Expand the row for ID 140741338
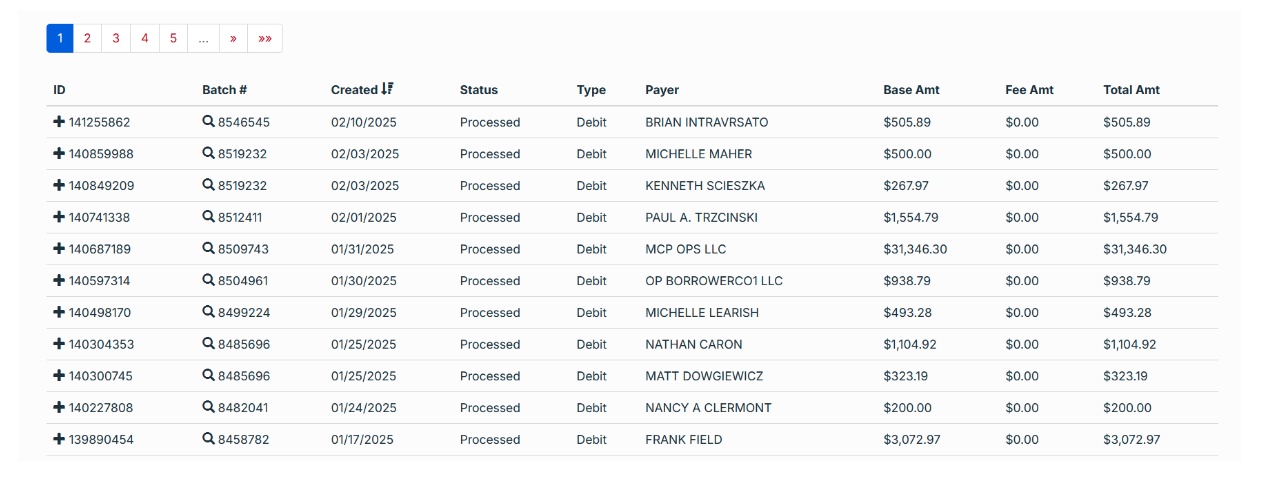This screenshot has width=1278, height=485. coord(59,217)
